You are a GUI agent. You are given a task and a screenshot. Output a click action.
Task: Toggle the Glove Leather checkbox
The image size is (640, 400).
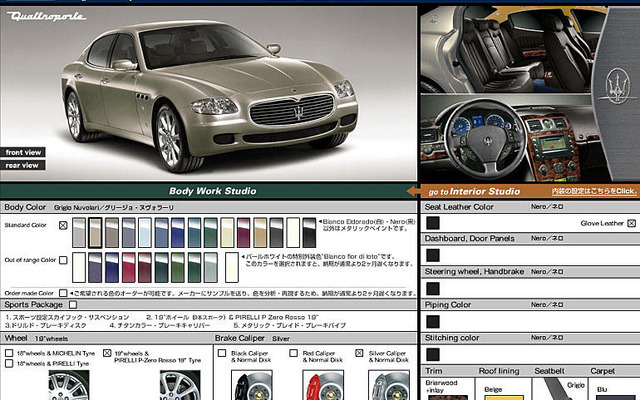pos(631,223)
